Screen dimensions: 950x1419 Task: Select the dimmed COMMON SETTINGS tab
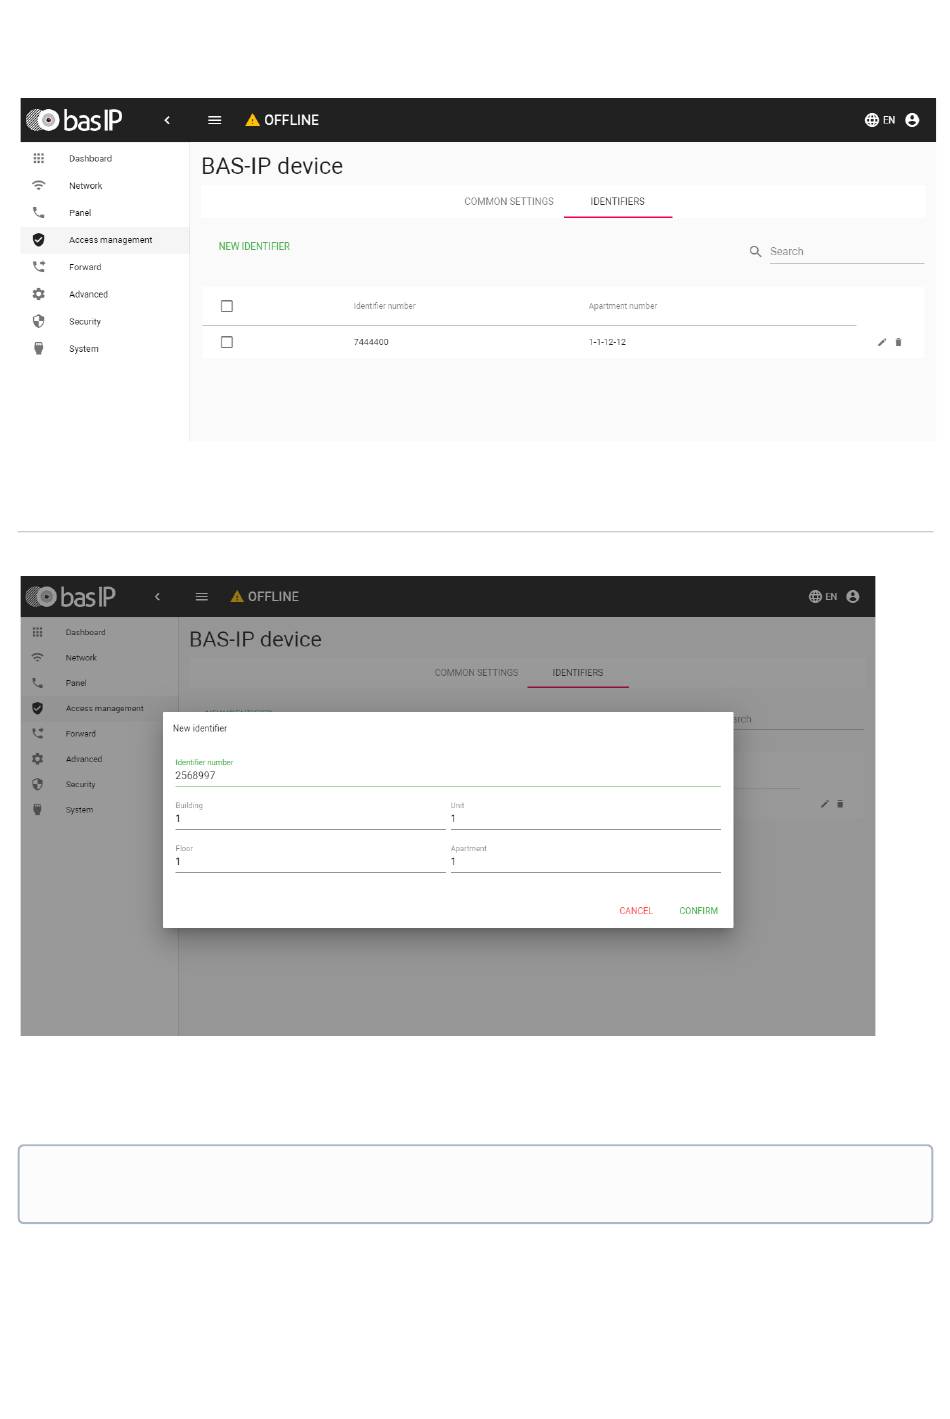pyautogui.click(x=476, y=673)
